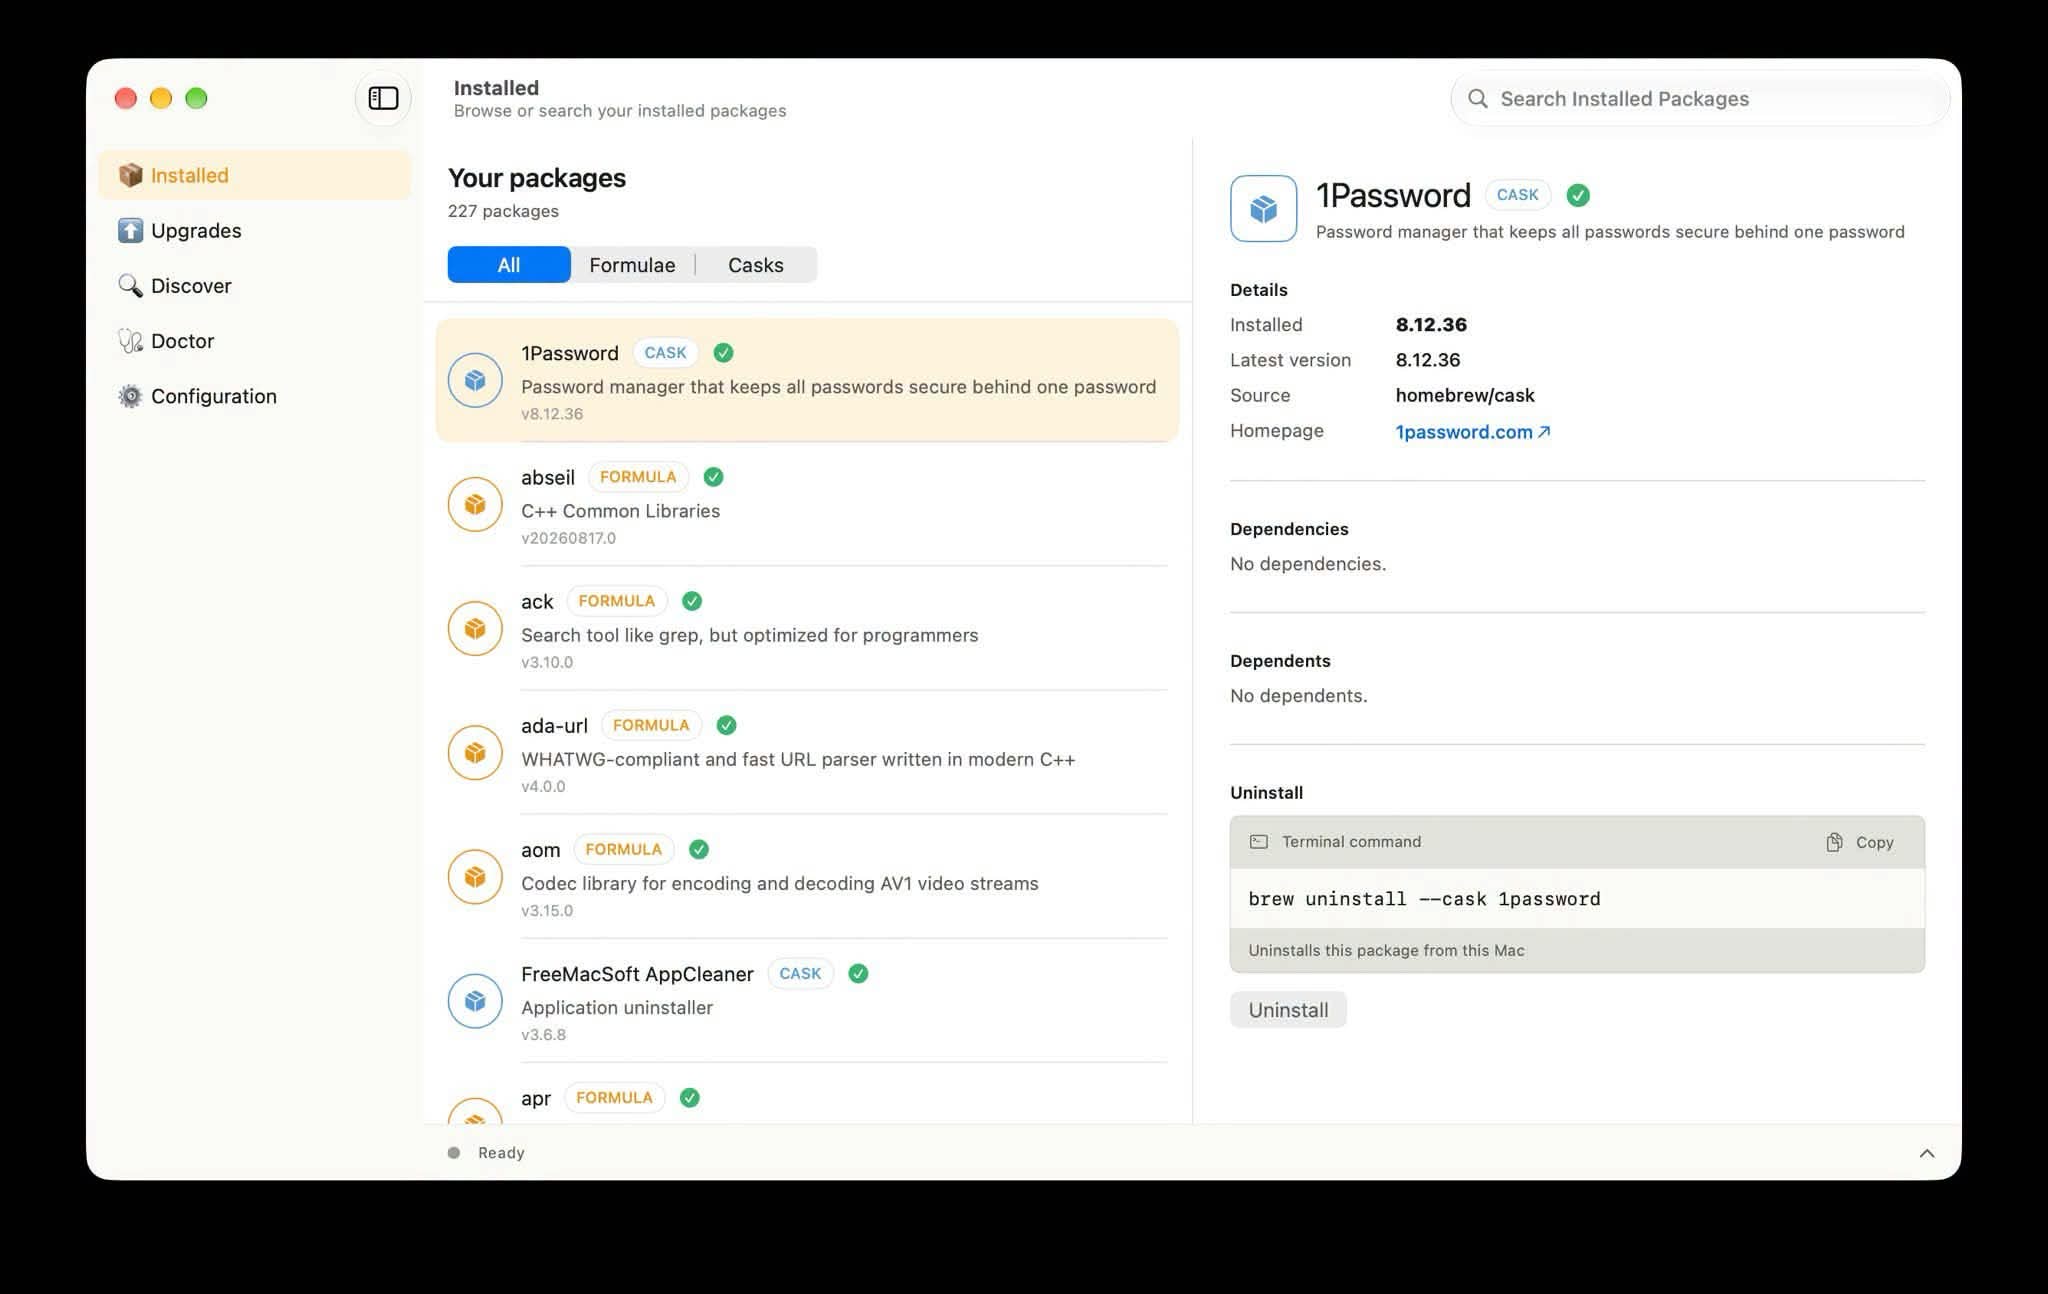Click the FreeMacSoft AppCleaner package icon
Screen dimensions: 2048x1294
pos(475,1000)
